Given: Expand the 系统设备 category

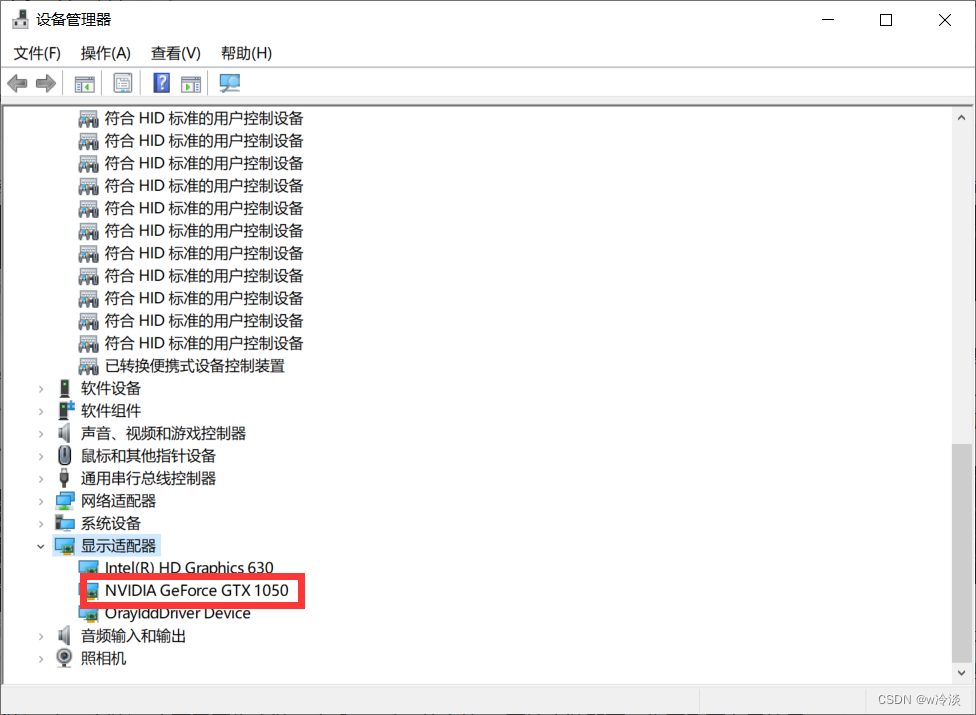Looking at the screenshot, I should click(40, 523).
